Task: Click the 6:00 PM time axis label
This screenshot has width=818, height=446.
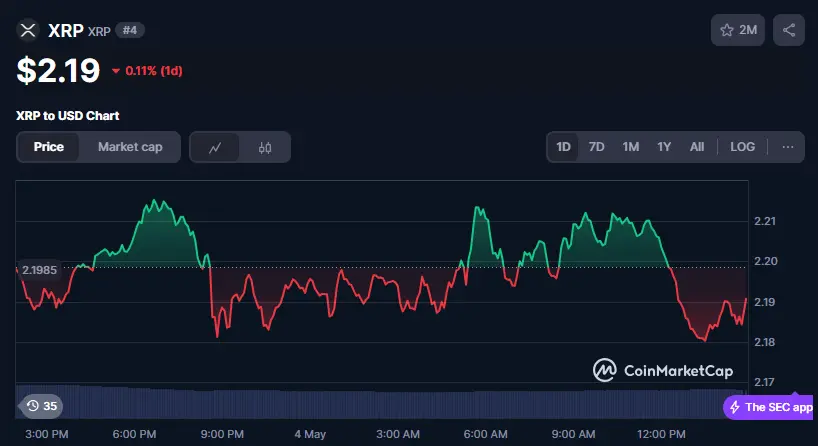Action: (134, 434)
